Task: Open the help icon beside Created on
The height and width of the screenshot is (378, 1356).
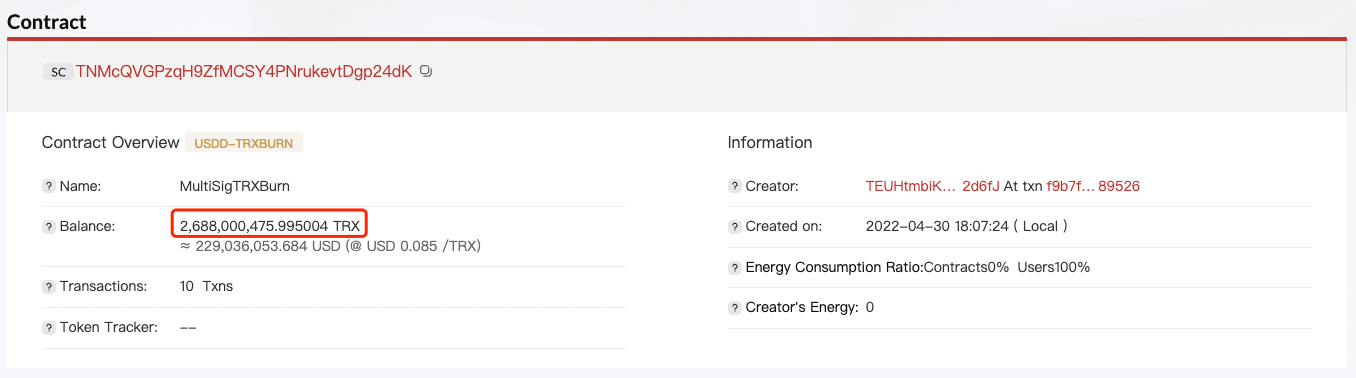Action: [734, 227]
